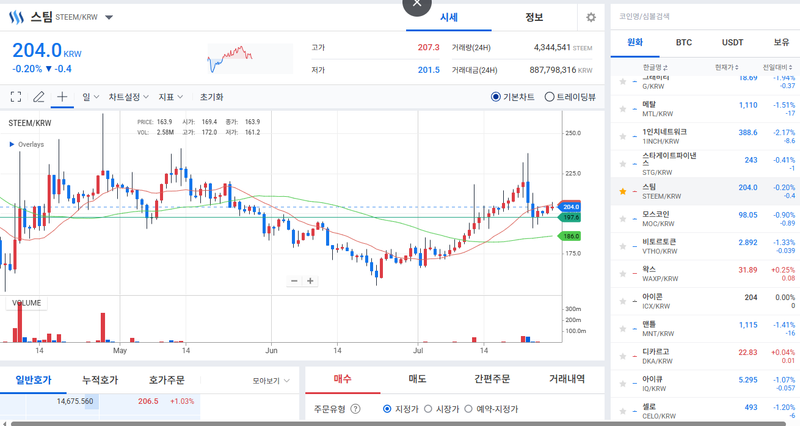Screen dimensions: 800x426
Task: Select 시장가 order type
Action: pyautogui.click(x=428, y=409)
